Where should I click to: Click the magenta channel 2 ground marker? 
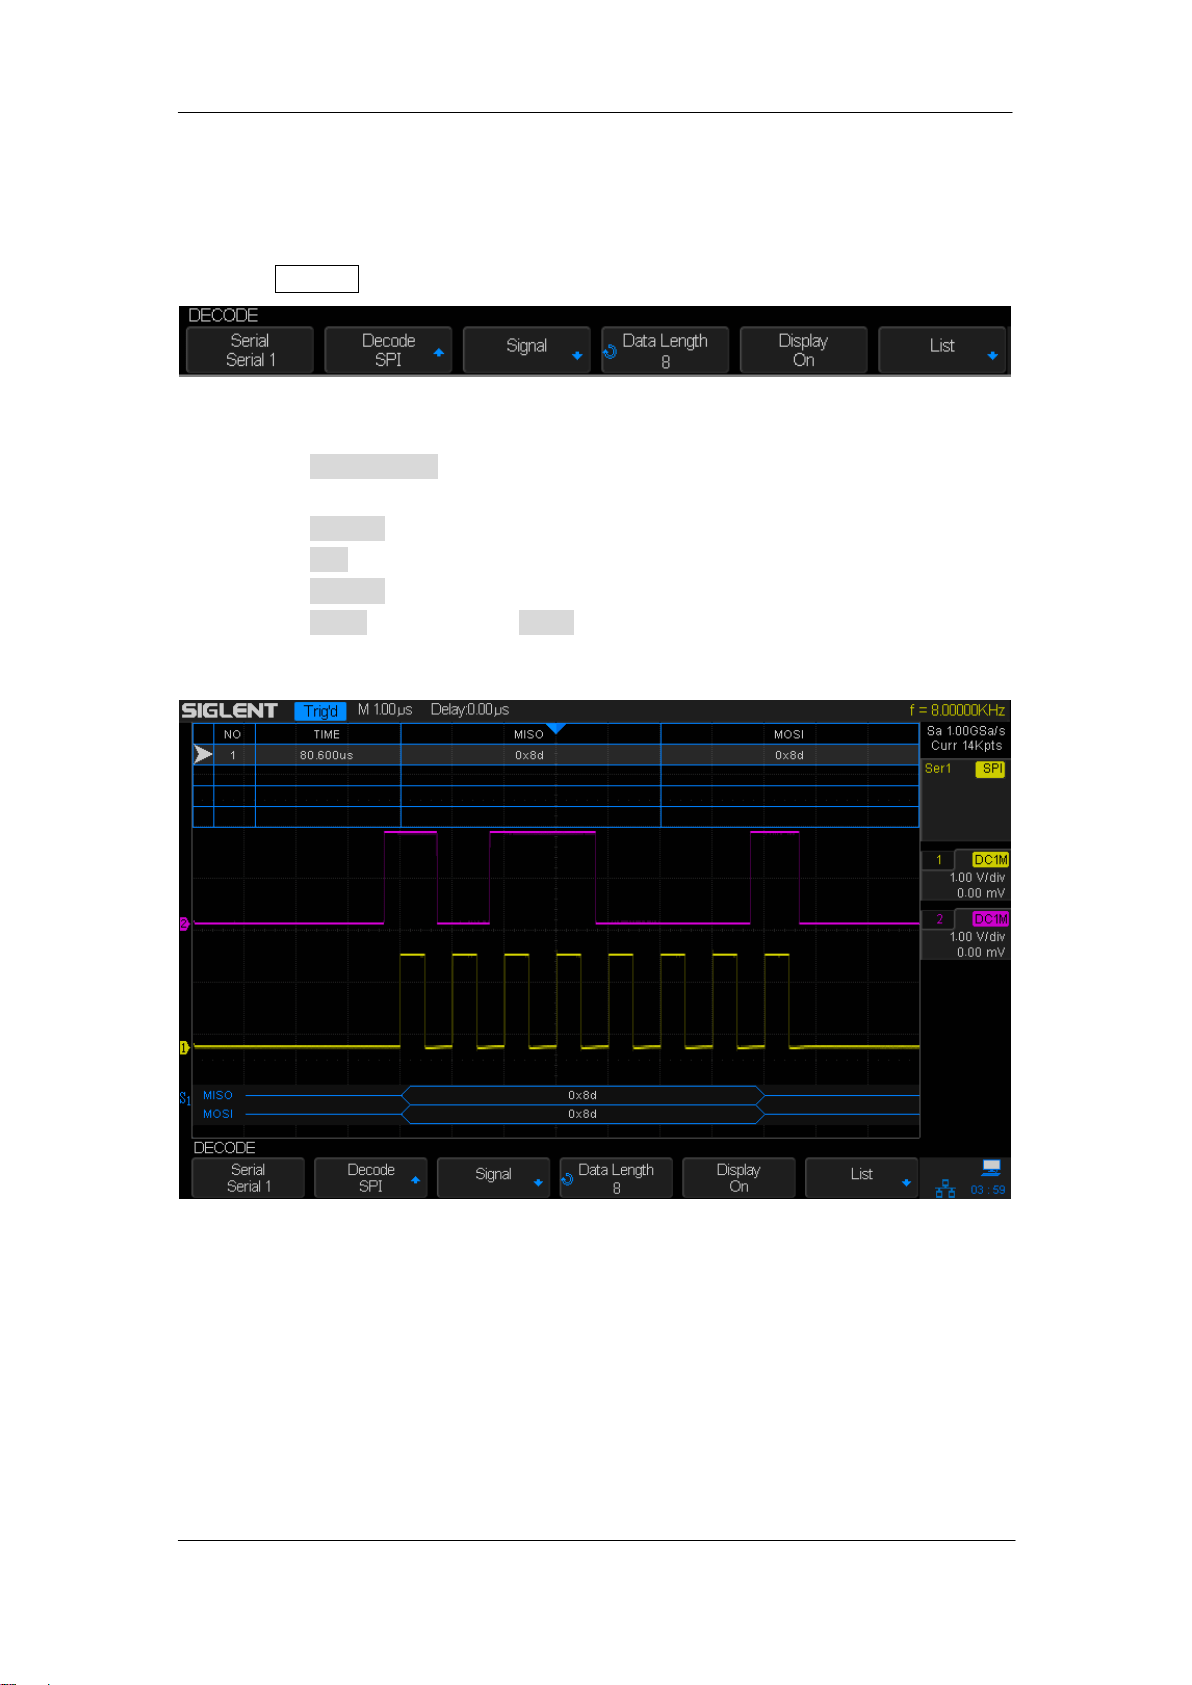coord(184,924)
